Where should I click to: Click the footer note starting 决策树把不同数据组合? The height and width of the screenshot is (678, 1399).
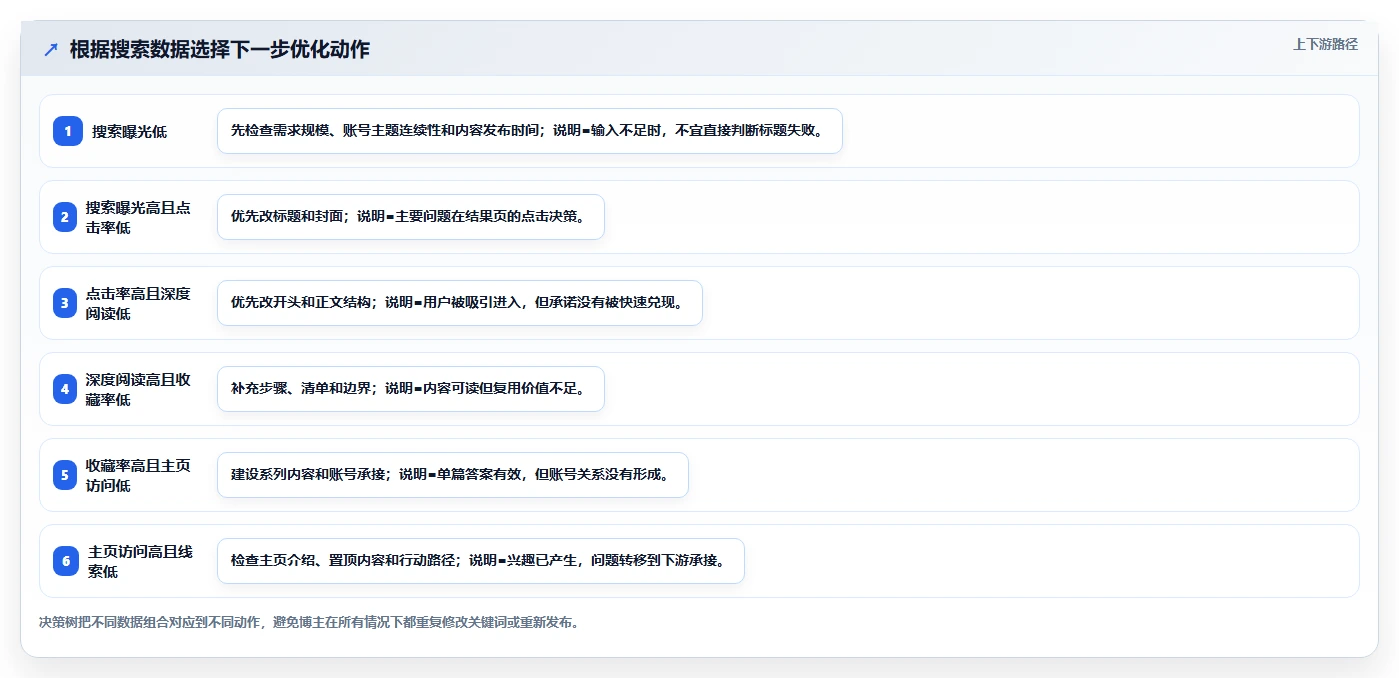[x=309, y=622]
